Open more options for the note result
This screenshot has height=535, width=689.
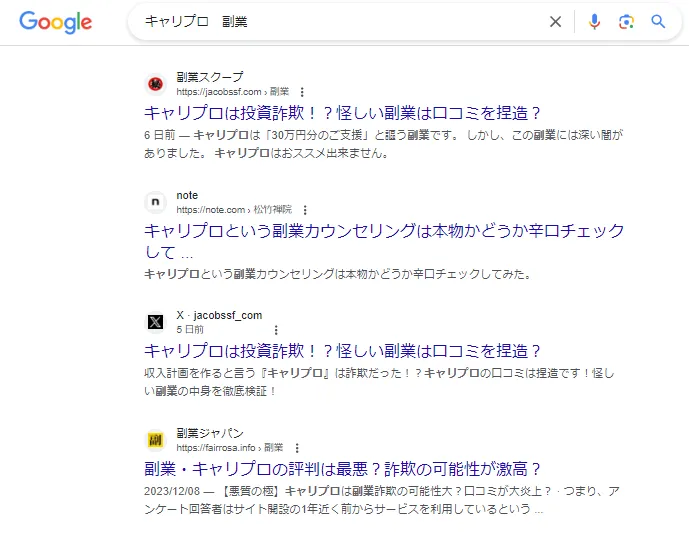305,210
